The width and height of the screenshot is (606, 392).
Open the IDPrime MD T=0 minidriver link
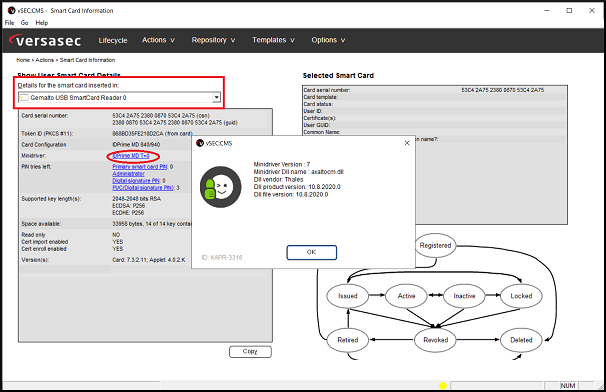[x=131, y=156]
